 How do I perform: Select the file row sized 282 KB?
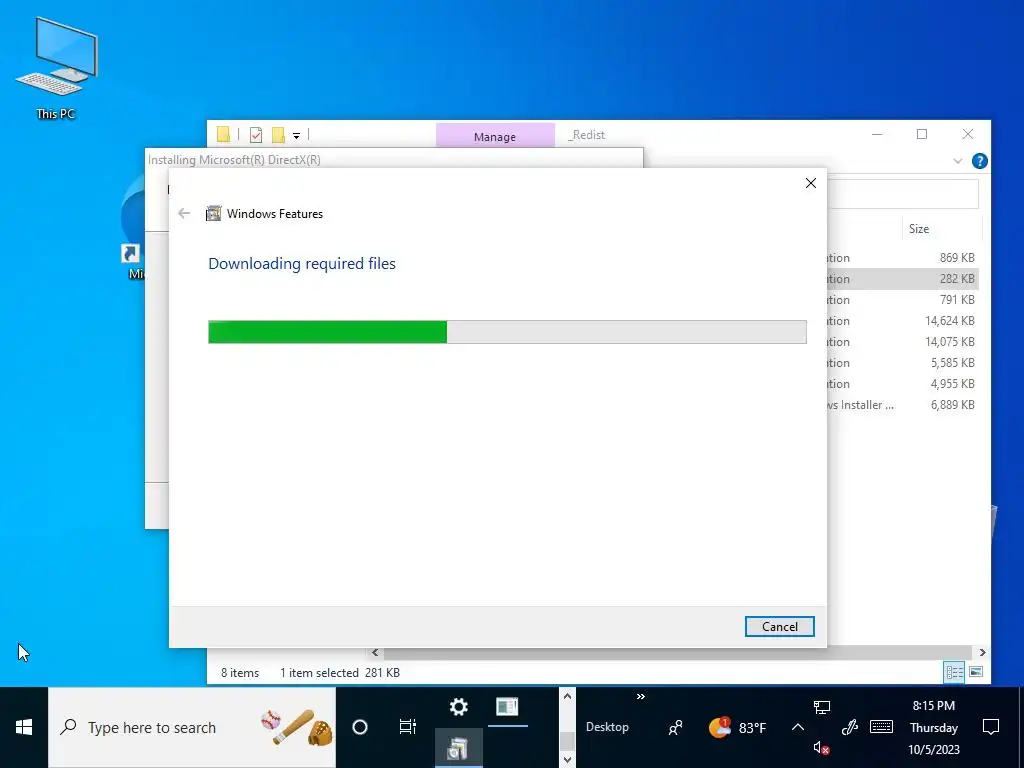point(903,279)
